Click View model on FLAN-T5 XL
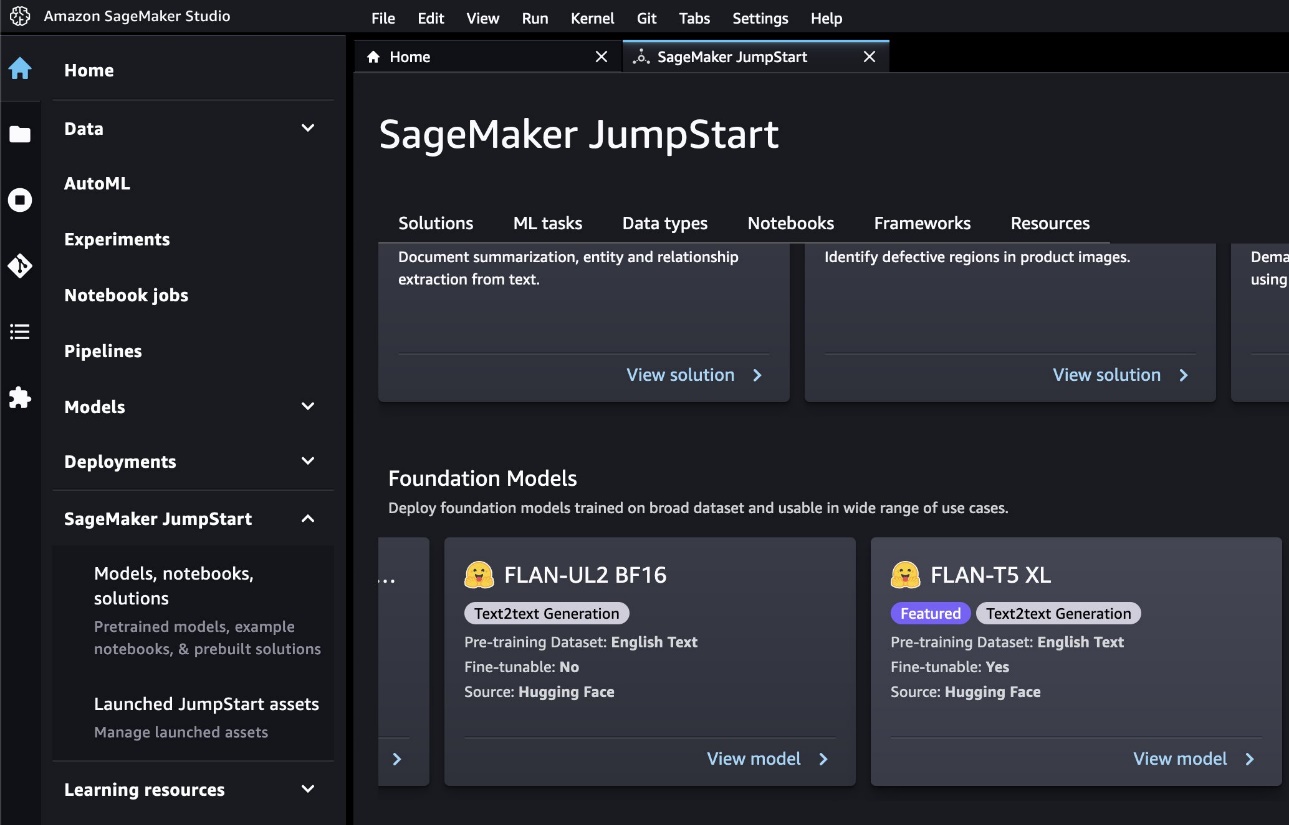This screenshot has width=1289, height=825. click(1180, 759)
